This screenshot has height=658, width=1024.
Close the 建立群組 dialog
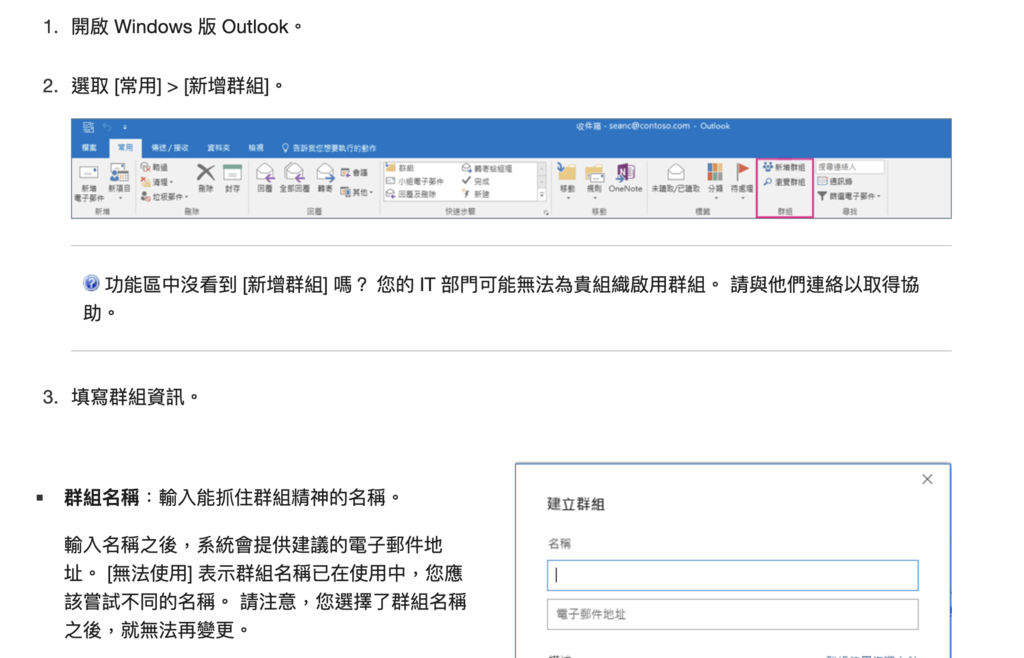click(927, 479)
